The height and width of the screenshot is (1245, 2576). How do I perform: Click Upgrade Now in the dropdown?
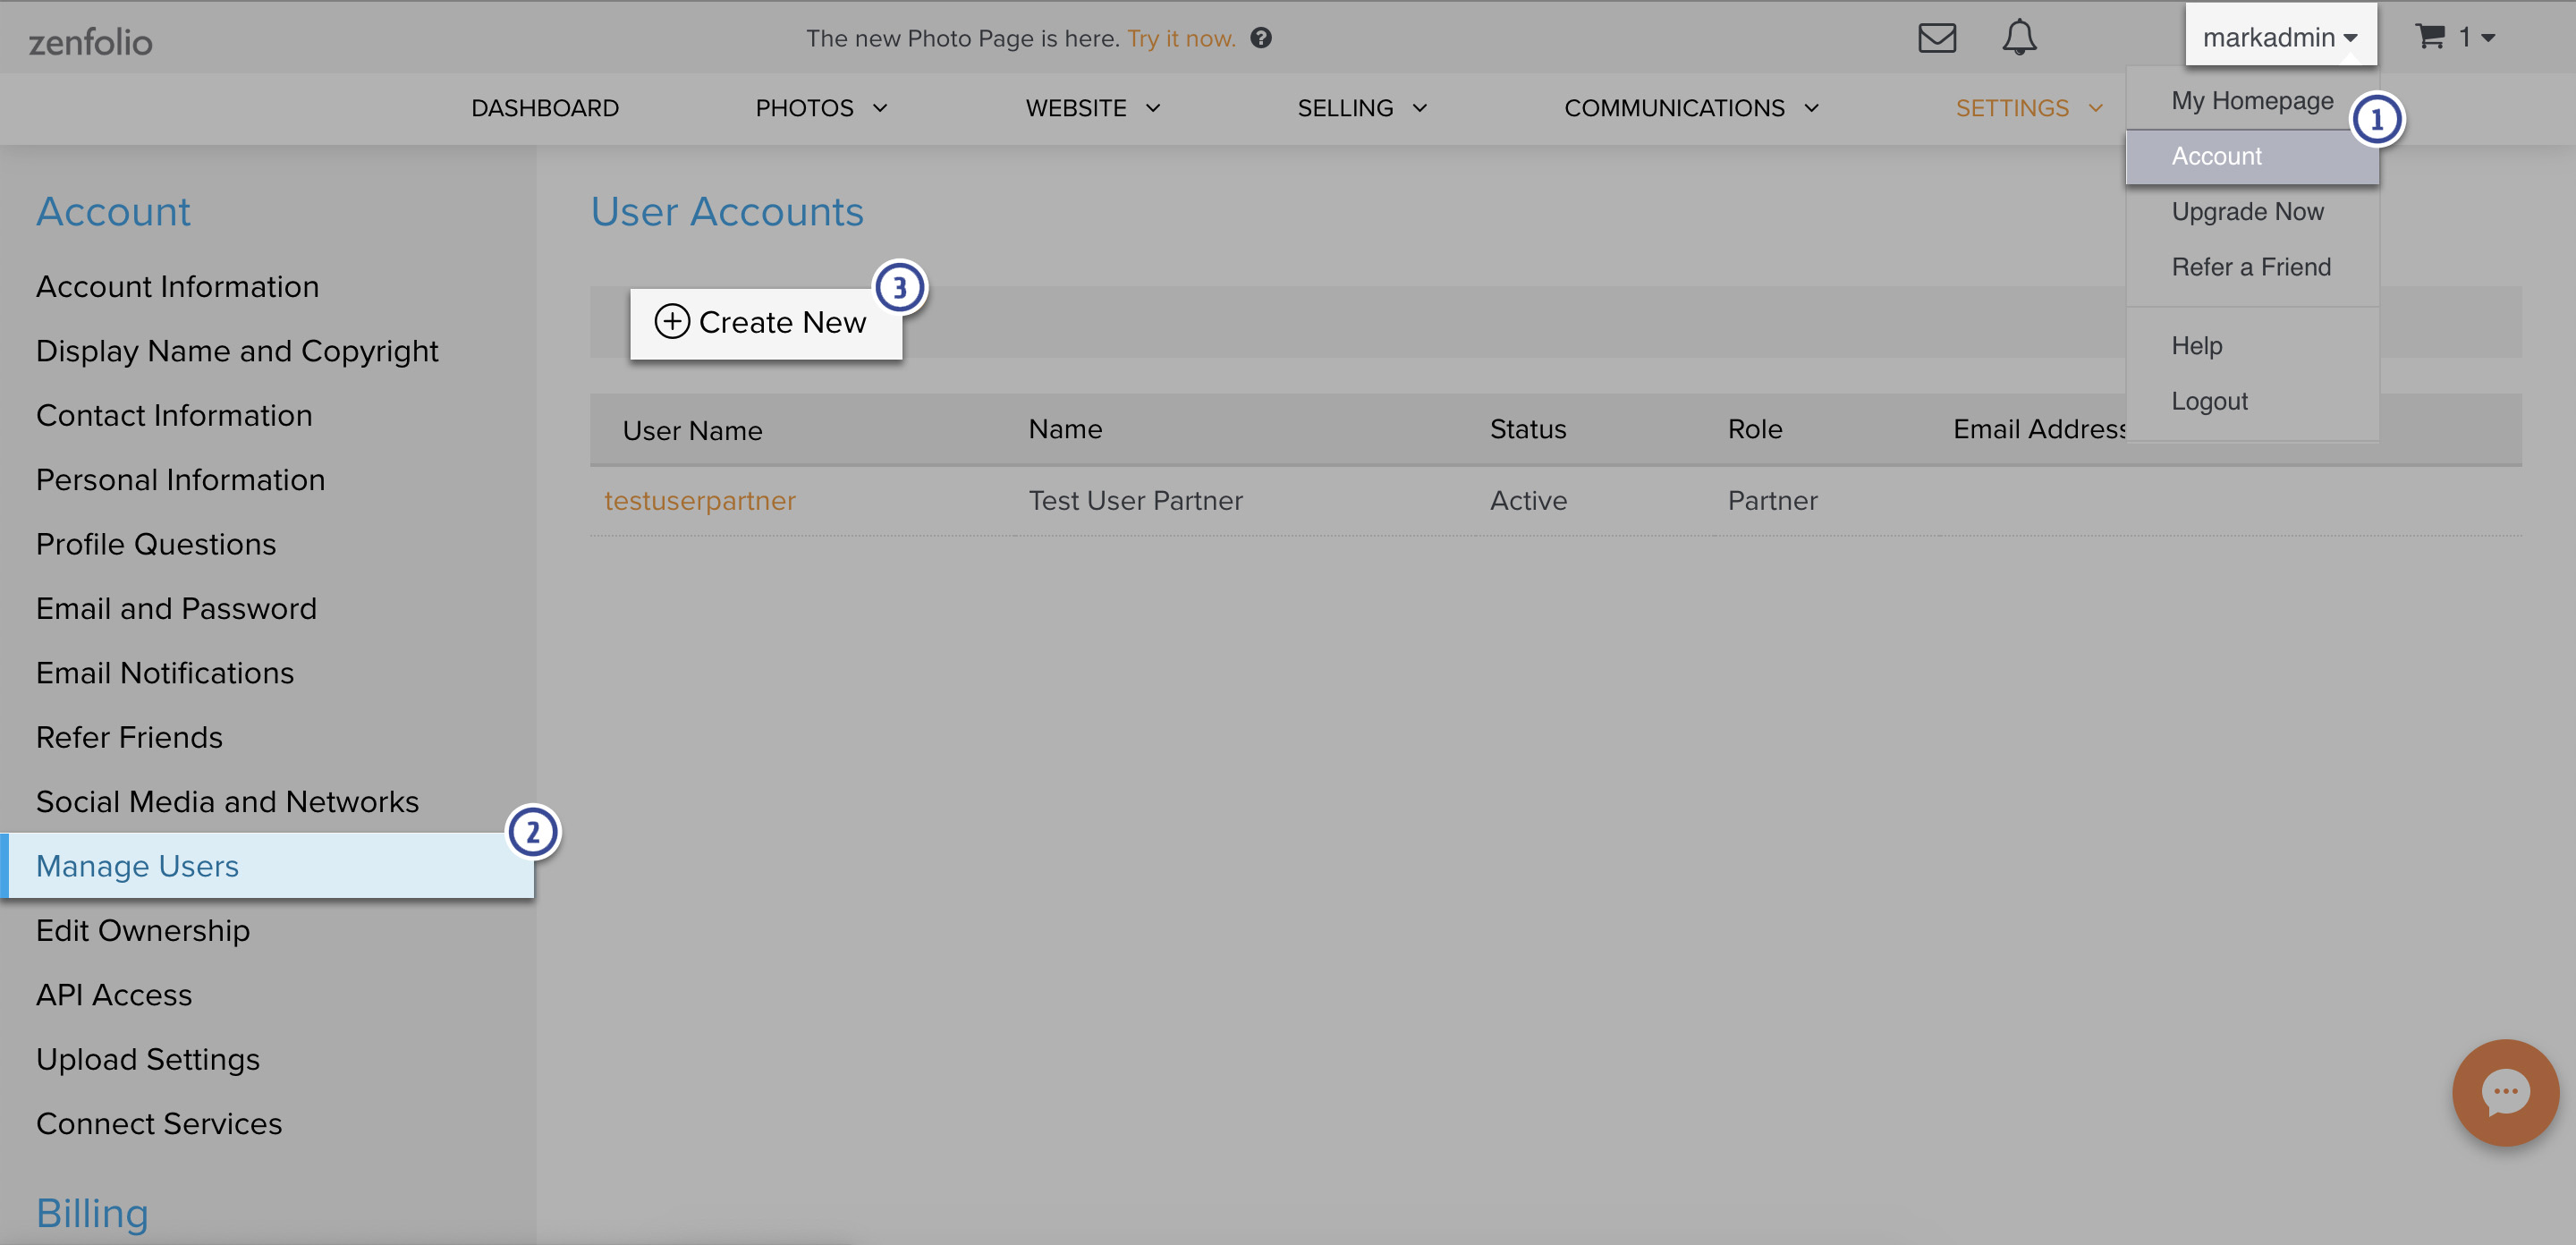coord(2247,211)
